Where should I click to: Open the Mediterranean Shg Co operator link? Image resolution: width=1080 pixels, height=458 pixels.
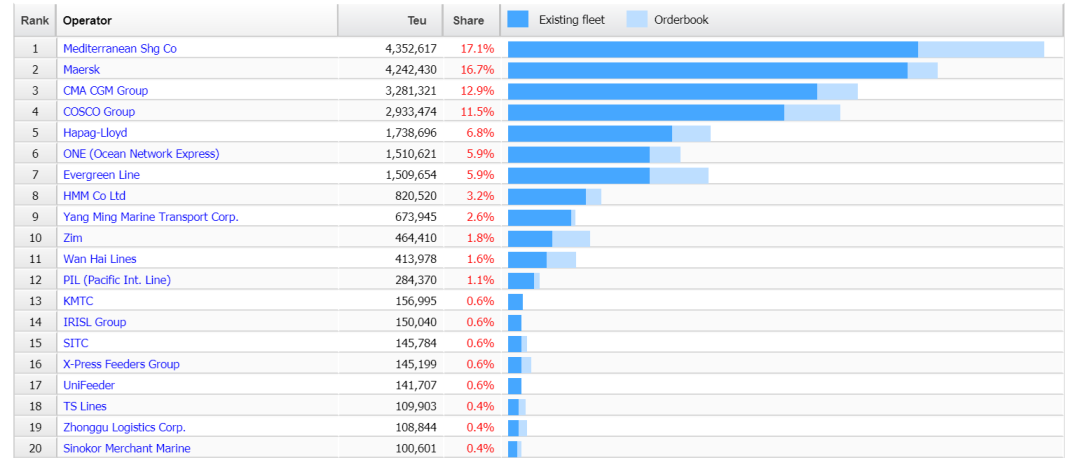119,48
